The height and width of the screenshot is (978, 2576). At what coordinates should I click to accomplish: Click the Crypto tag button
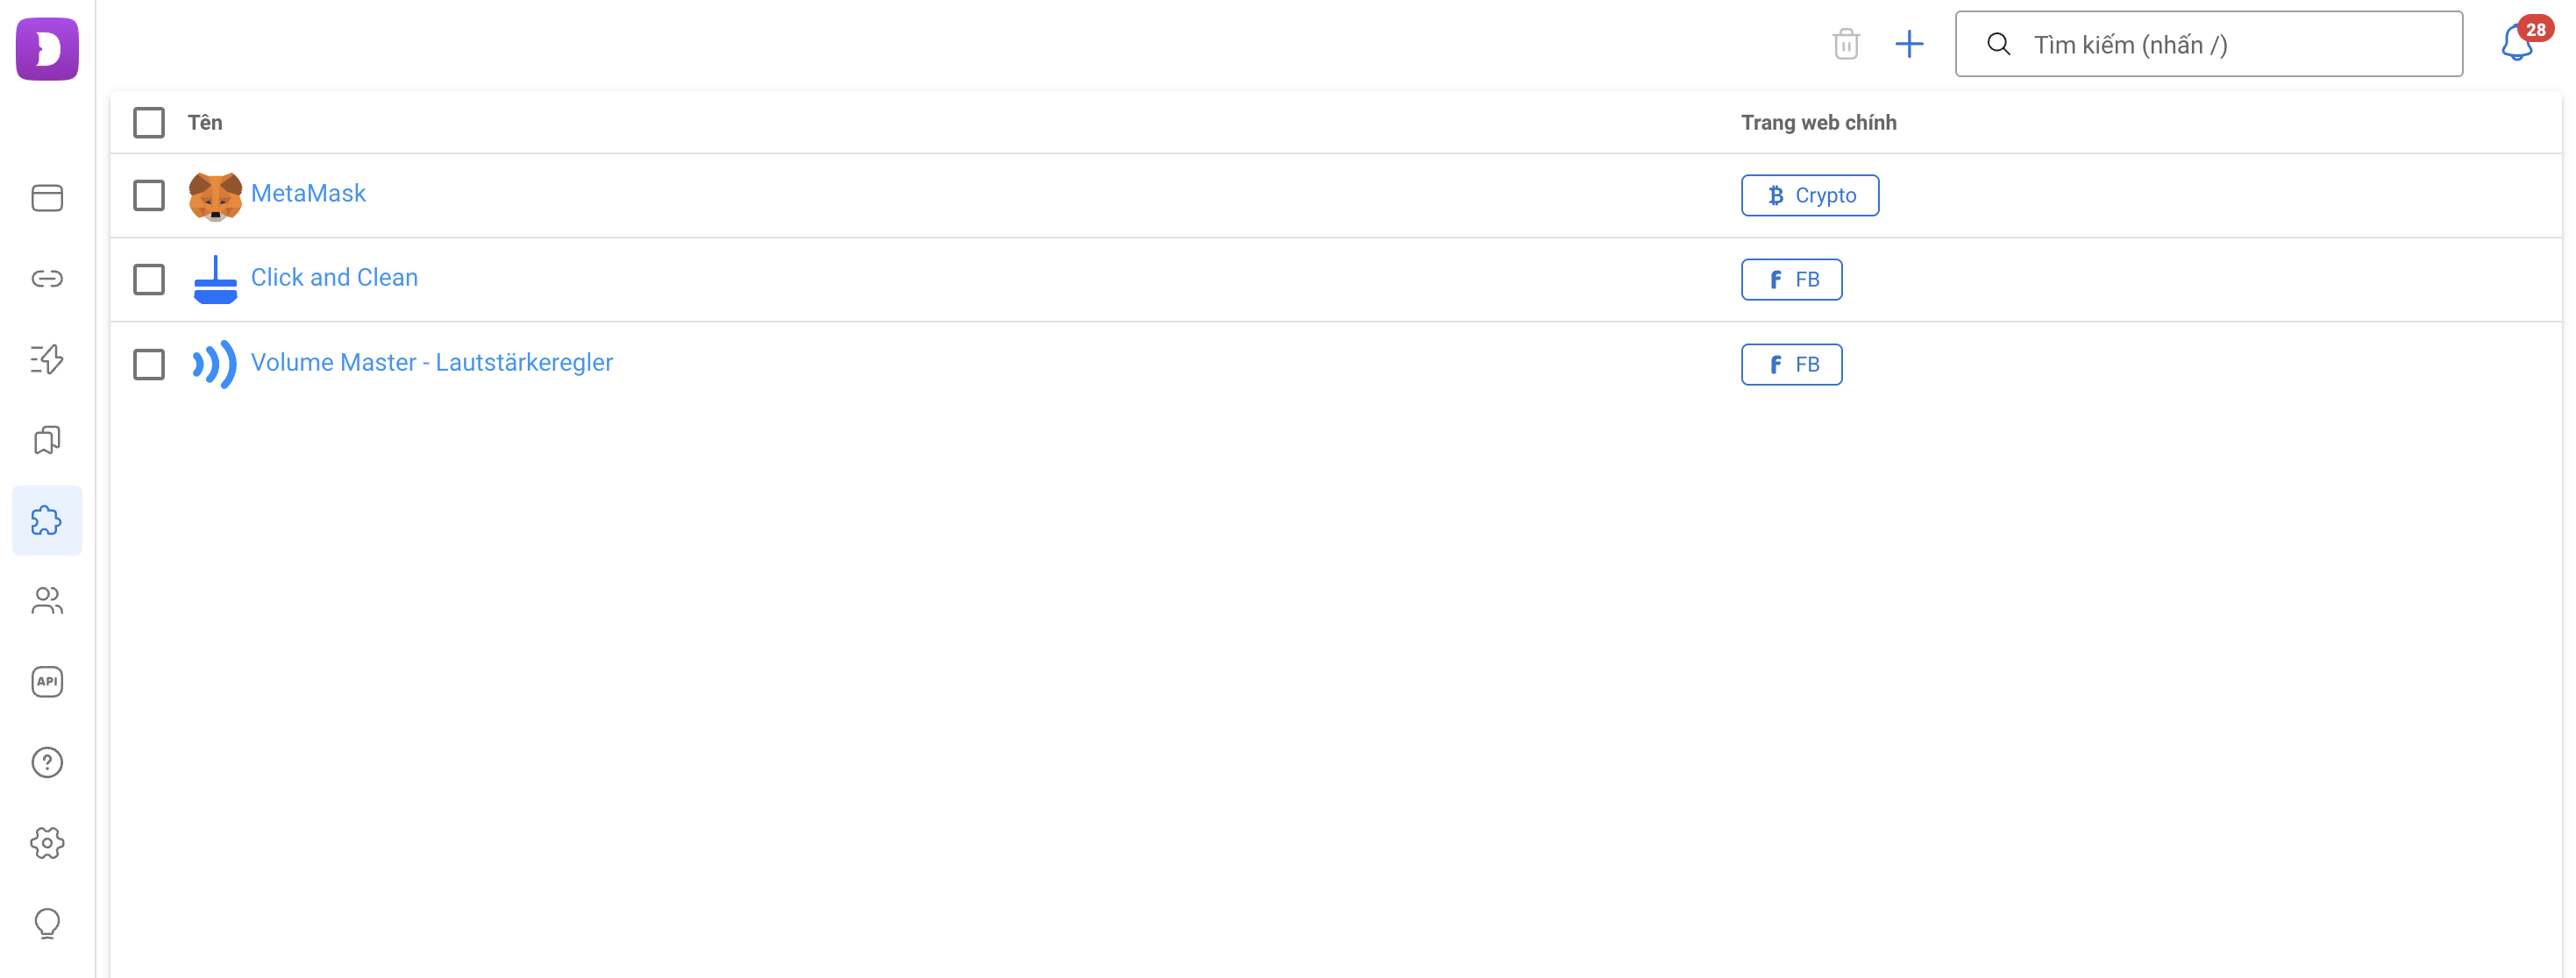point(1810,195)
